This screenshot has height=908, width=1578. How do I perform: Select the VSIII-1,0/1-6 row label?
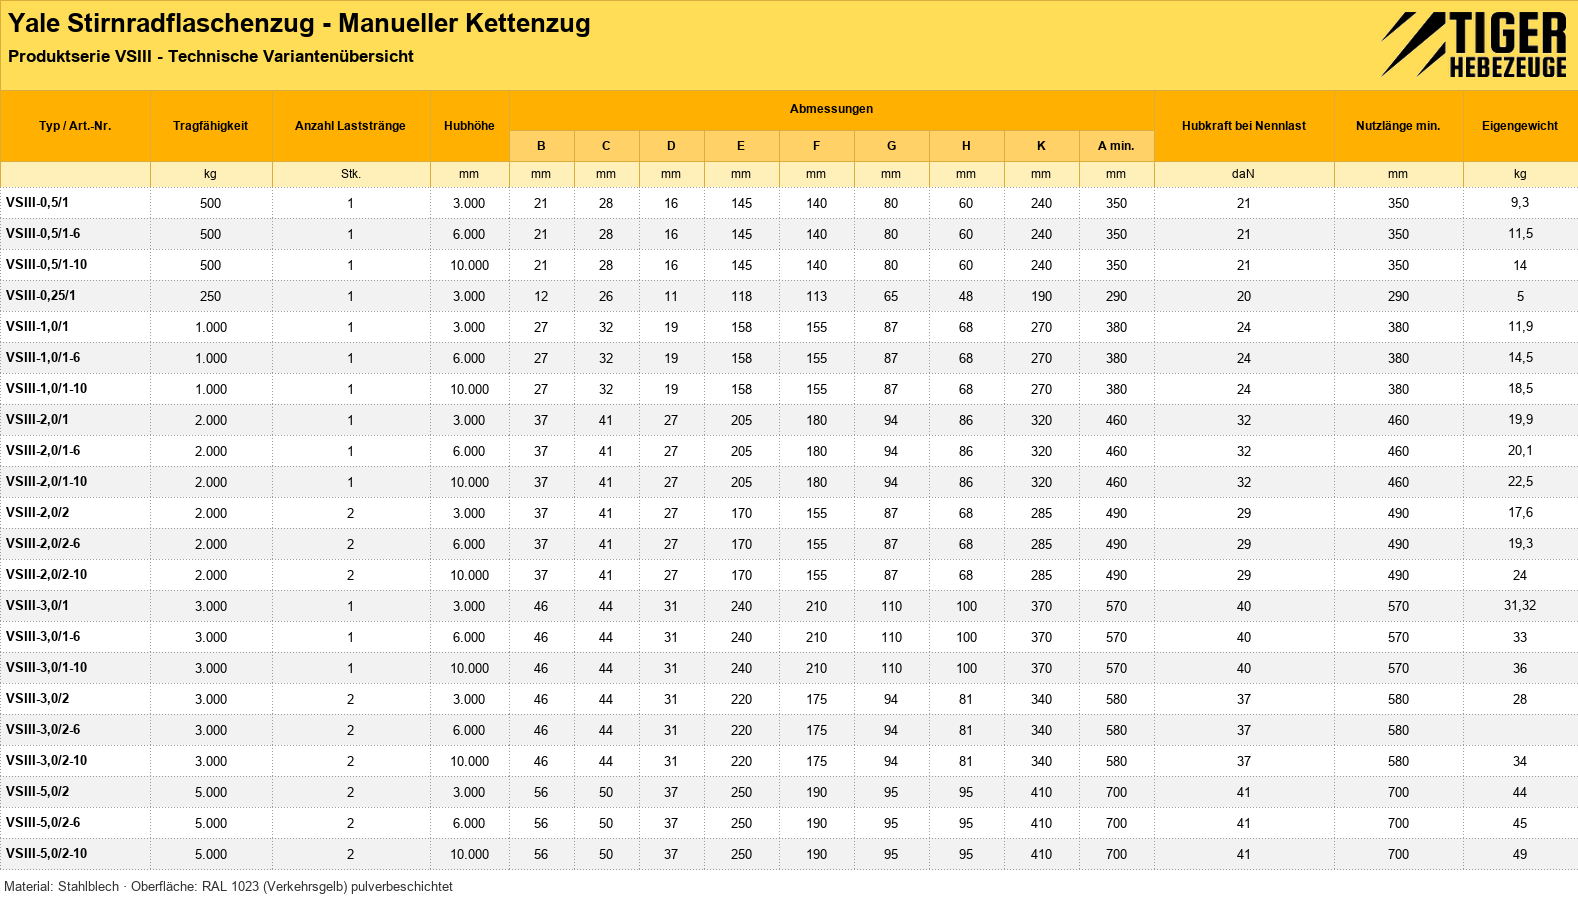click(x=43, y=358)
